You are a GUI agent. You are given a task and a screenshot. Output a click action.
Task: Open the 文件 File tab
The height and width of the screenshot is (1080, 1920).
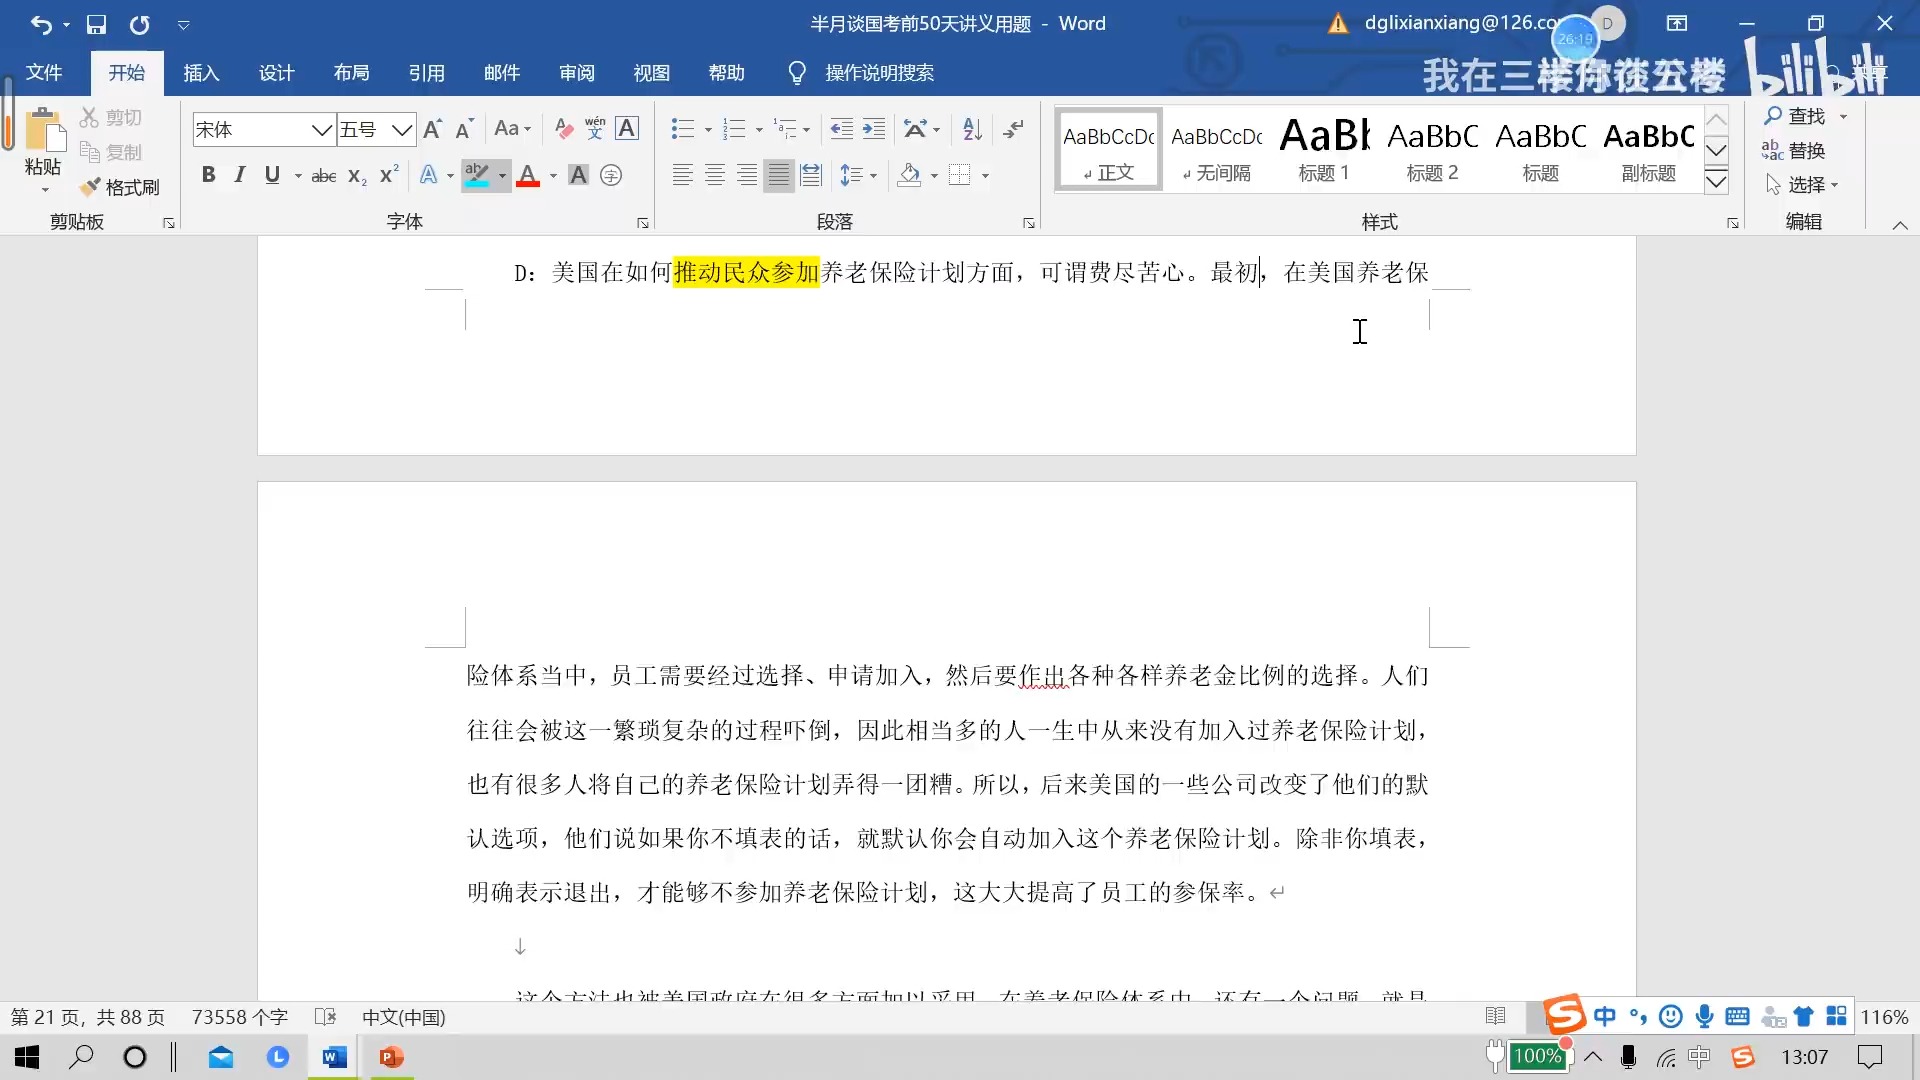pyautogui.click(x=44, y=72)
